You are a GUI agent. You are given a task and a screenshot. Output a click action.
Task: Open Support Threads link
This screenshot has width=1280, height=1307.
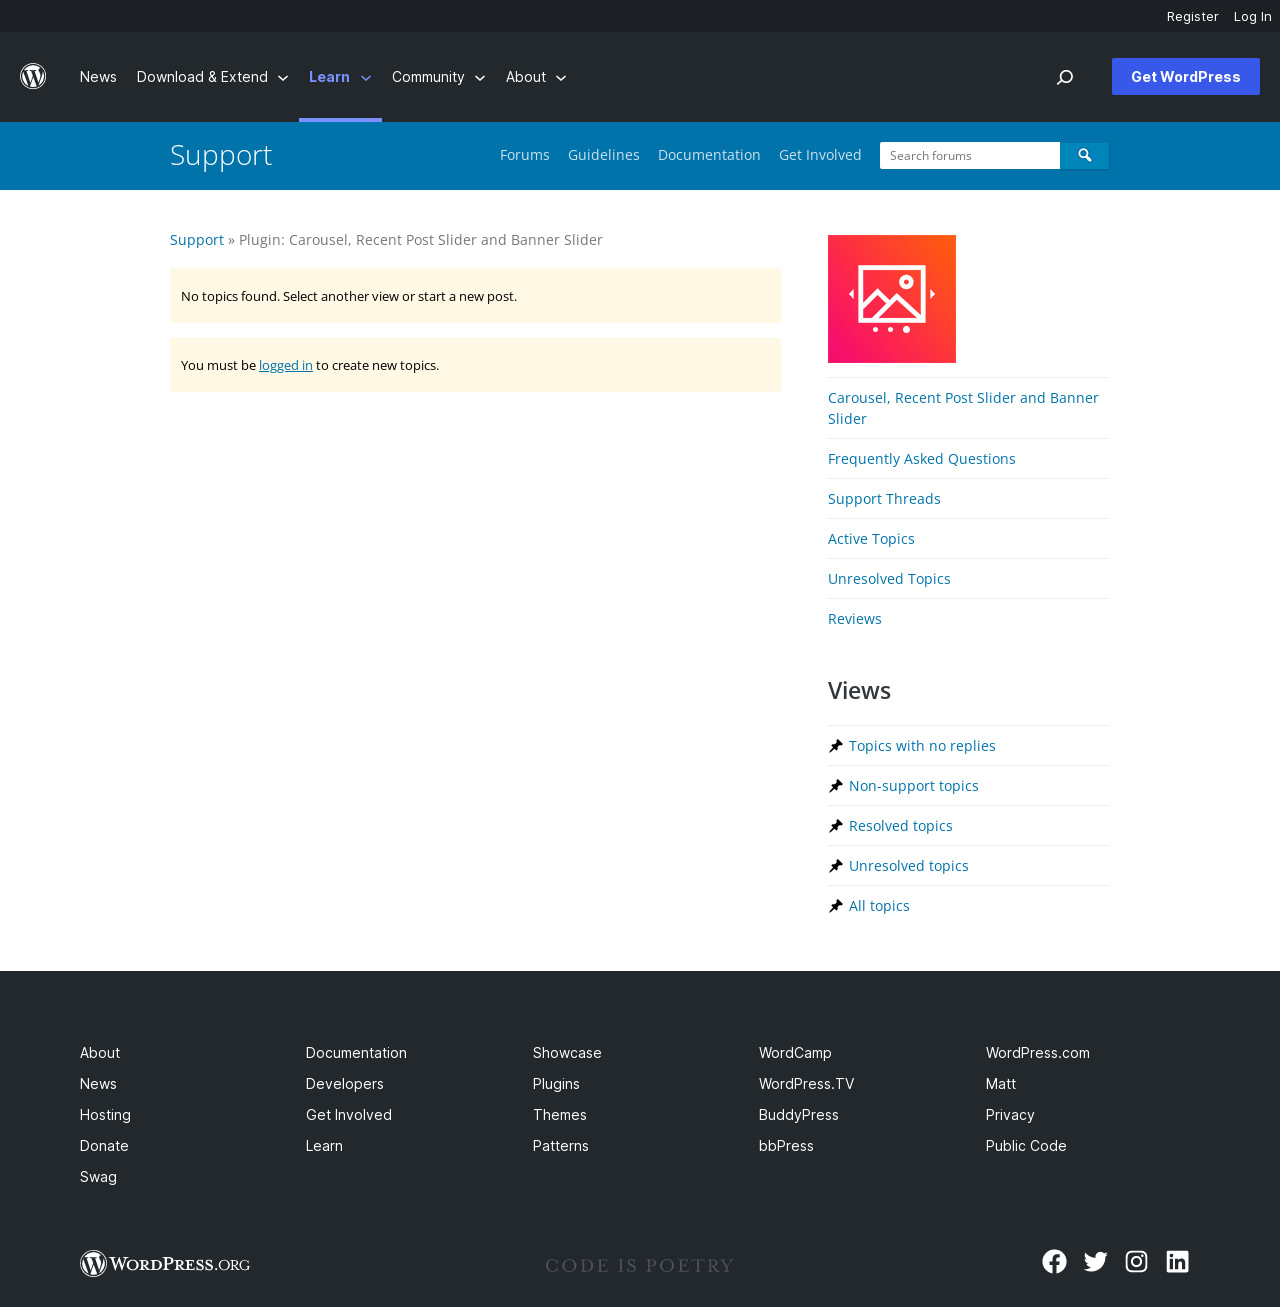tap(884, 499)
